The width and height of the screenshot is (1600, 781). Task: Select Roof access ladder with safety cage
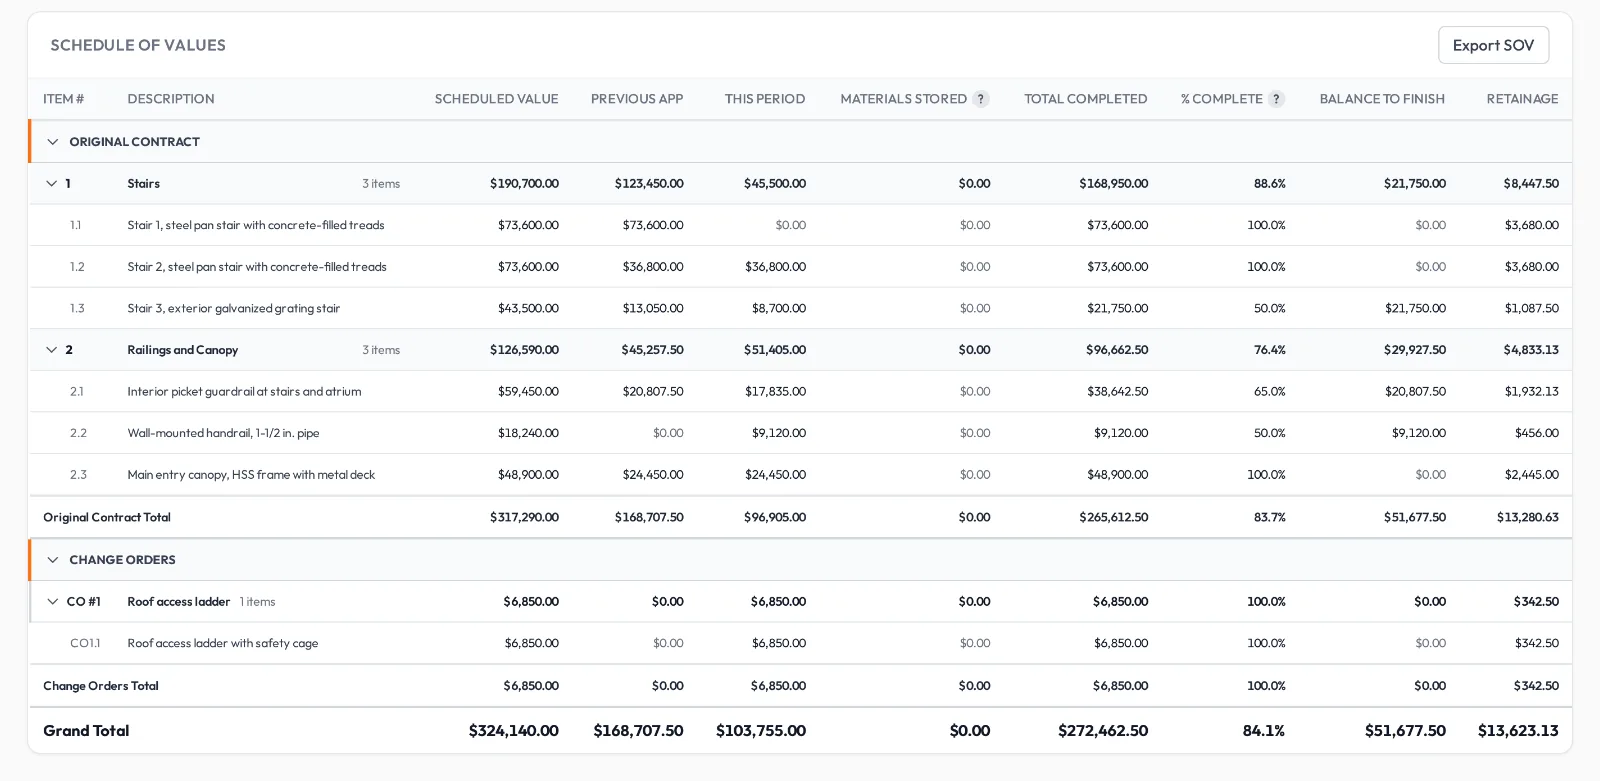800,643
